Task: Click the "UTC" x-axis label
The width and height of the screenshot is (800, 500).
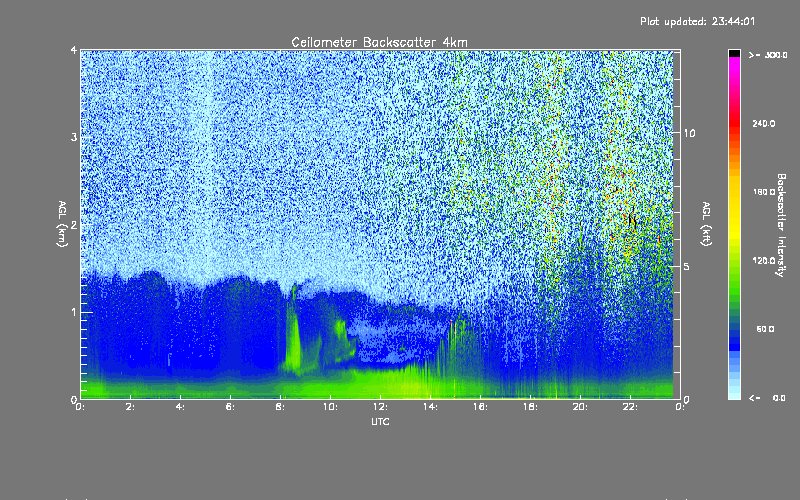Action: coord(380,421)
